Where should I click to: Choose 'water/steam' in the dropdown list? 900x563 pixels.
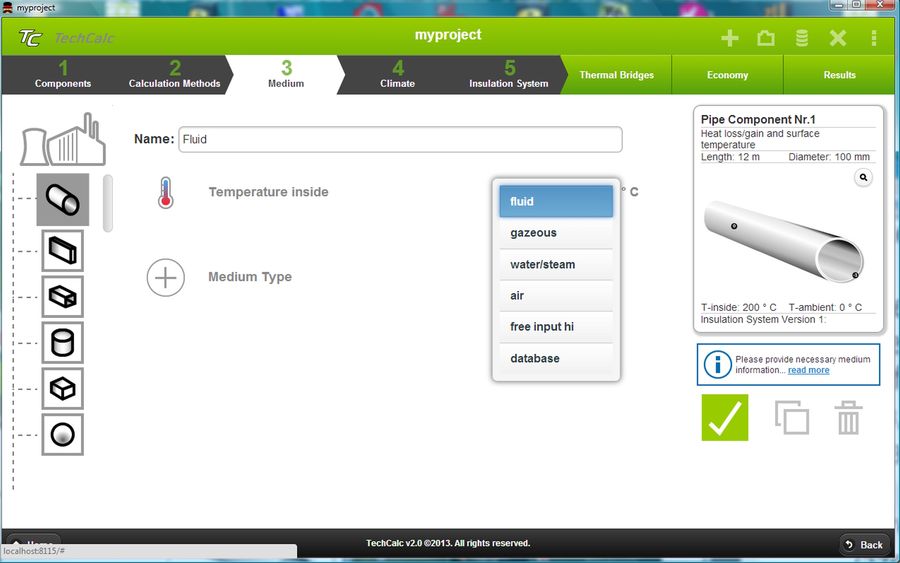coord(556,265)
